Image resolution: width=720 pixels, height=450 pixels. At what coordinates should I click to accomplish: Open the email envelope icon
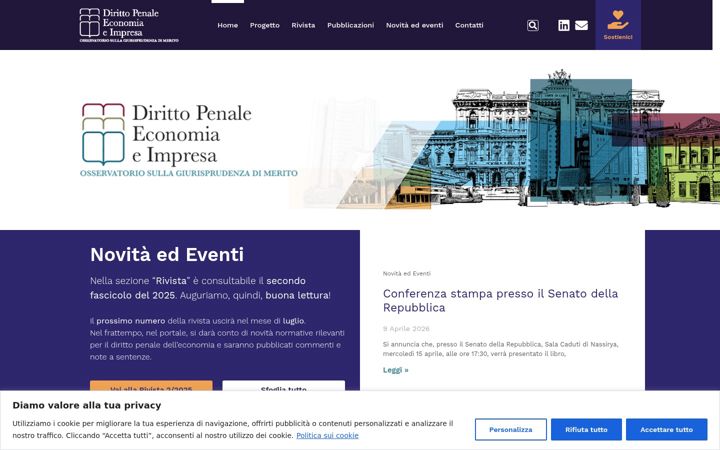pyautogui.click(x=581, y=25)
